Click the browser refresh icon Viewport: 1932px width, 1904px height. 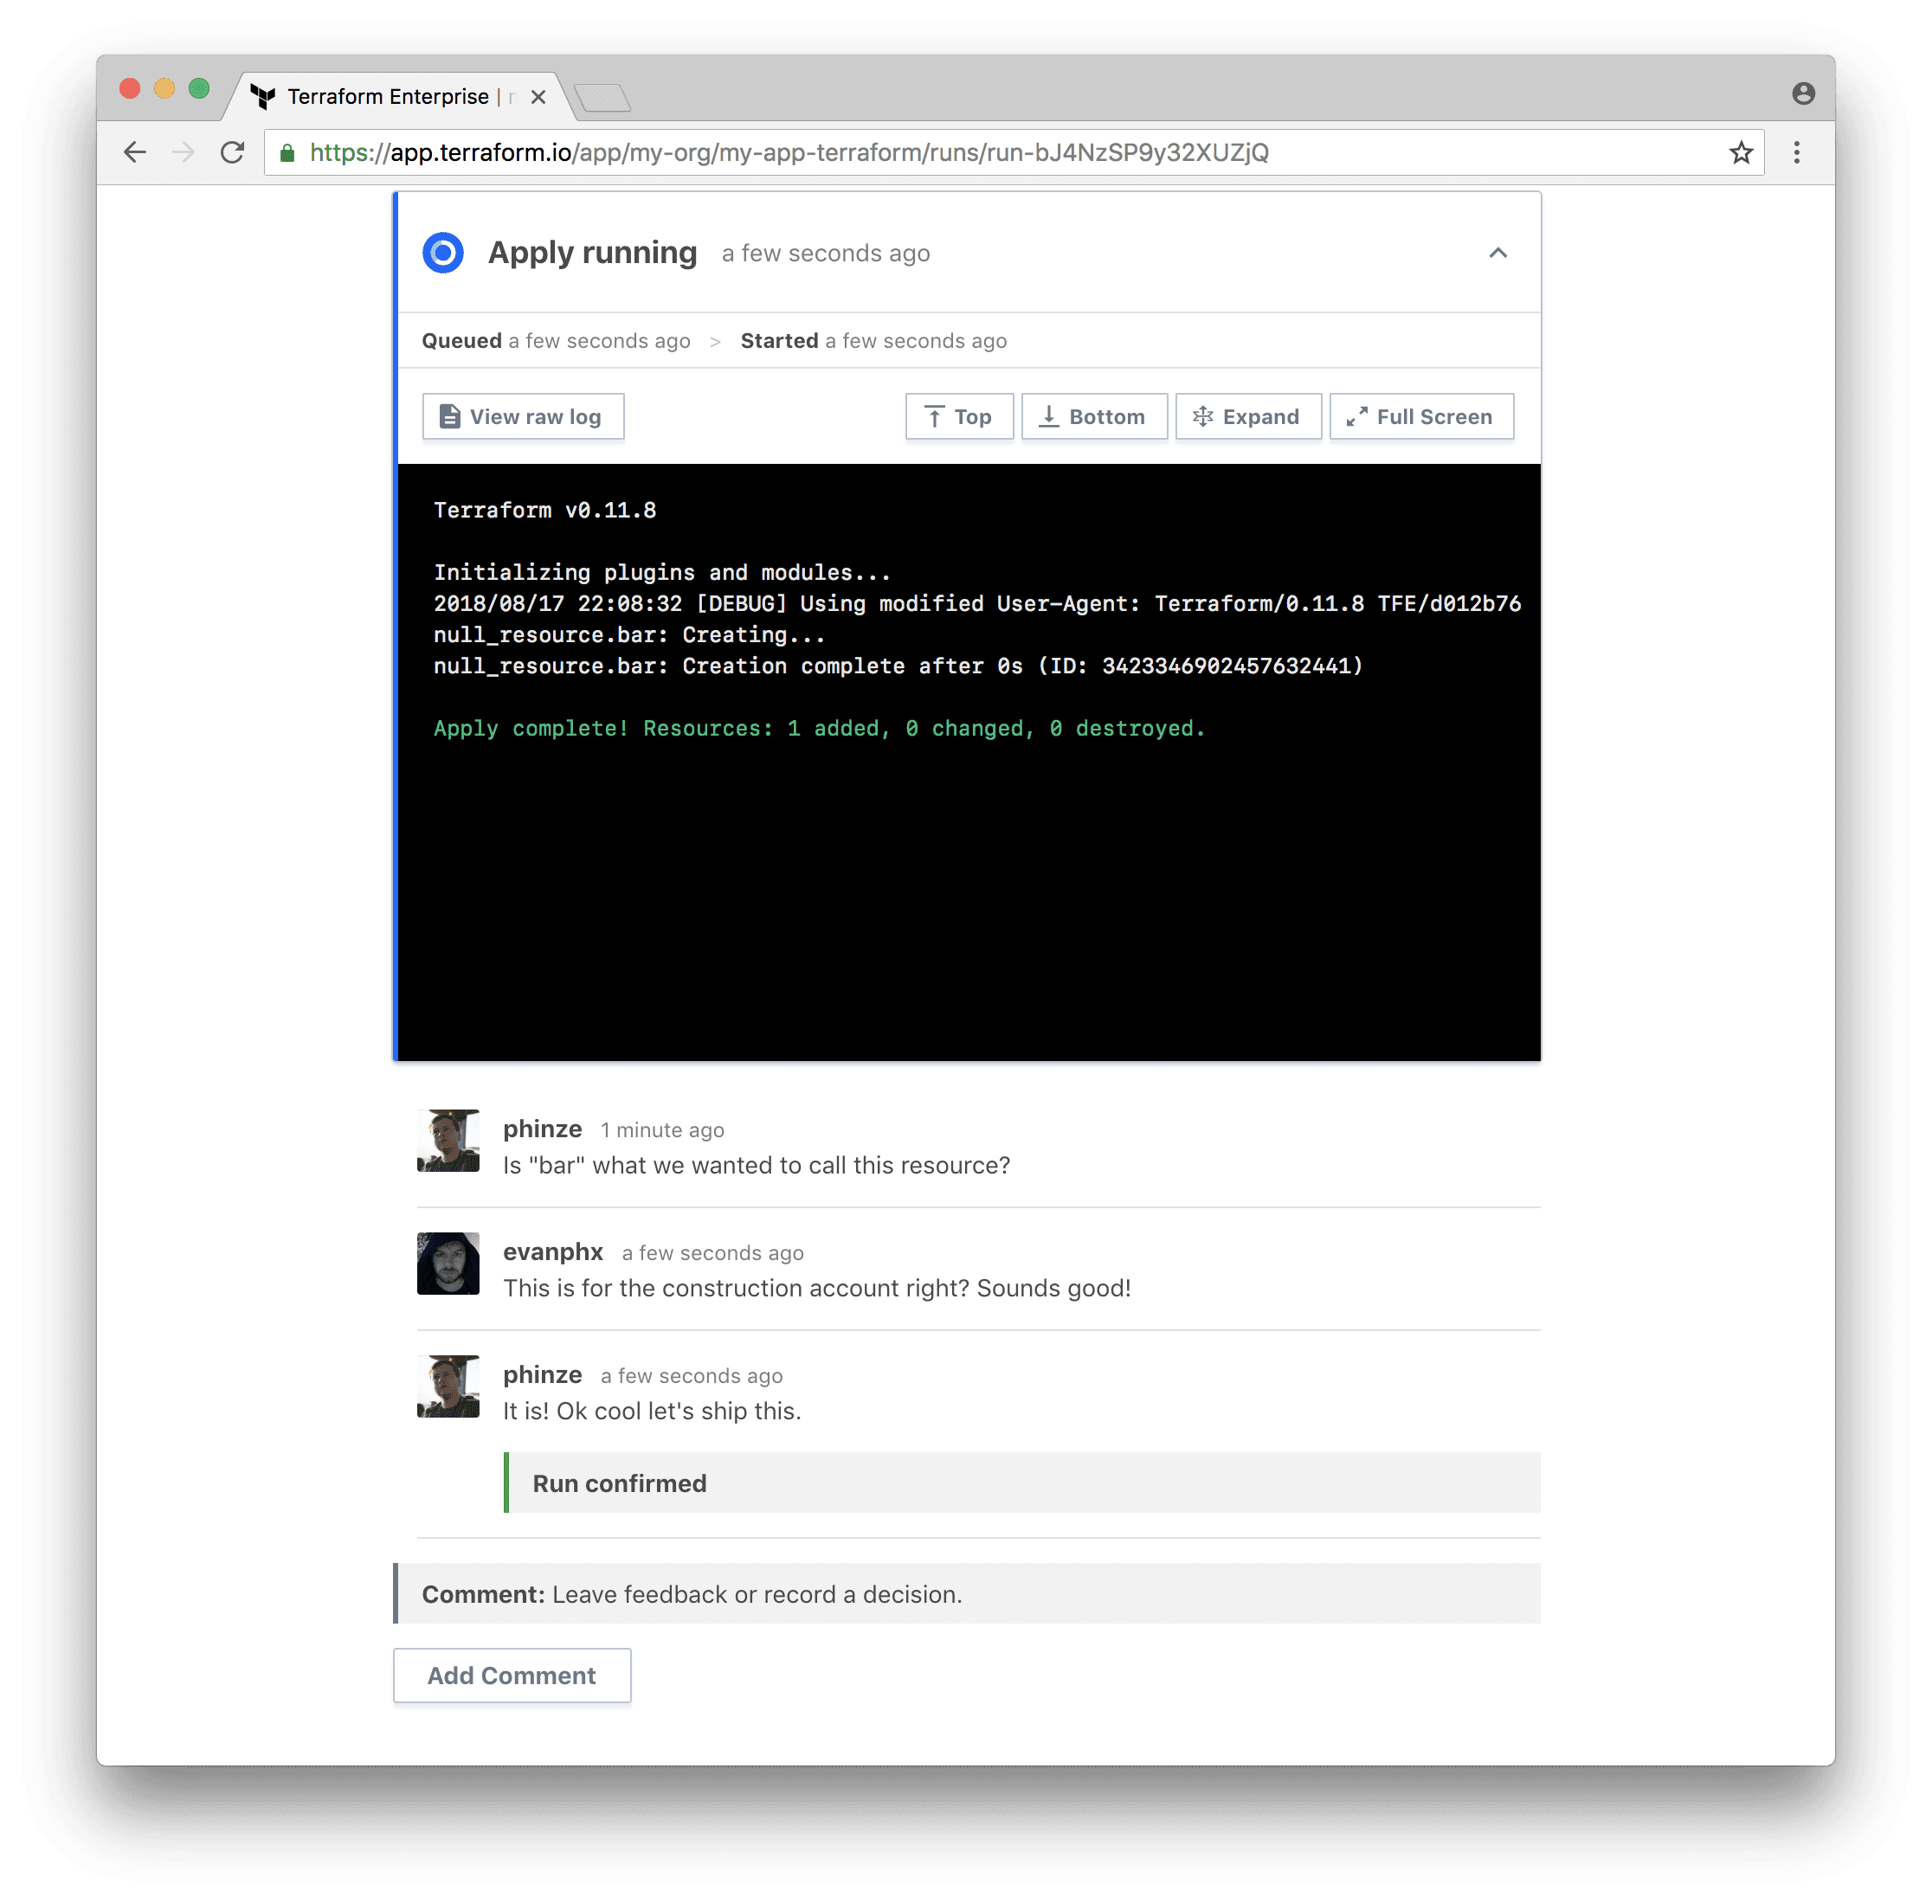coord(232,153)
